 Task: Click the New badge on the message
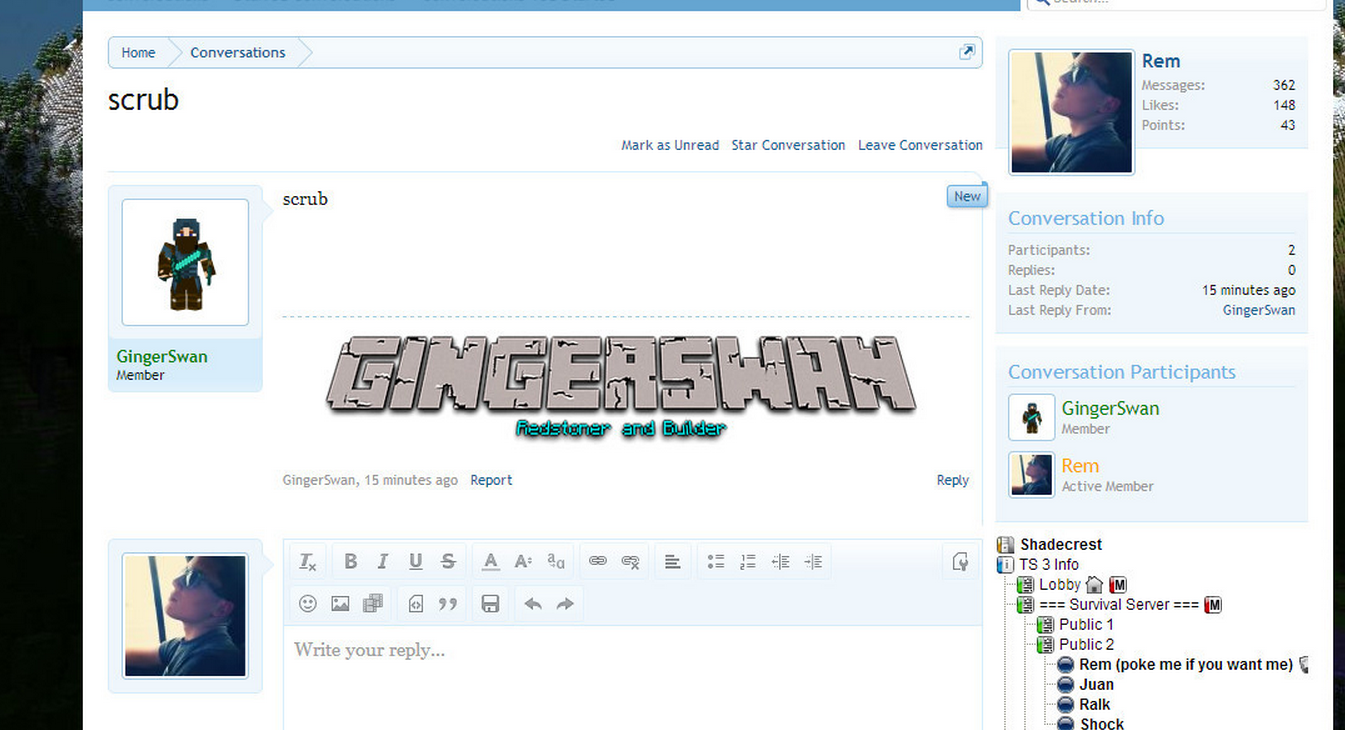pos(967,196)
